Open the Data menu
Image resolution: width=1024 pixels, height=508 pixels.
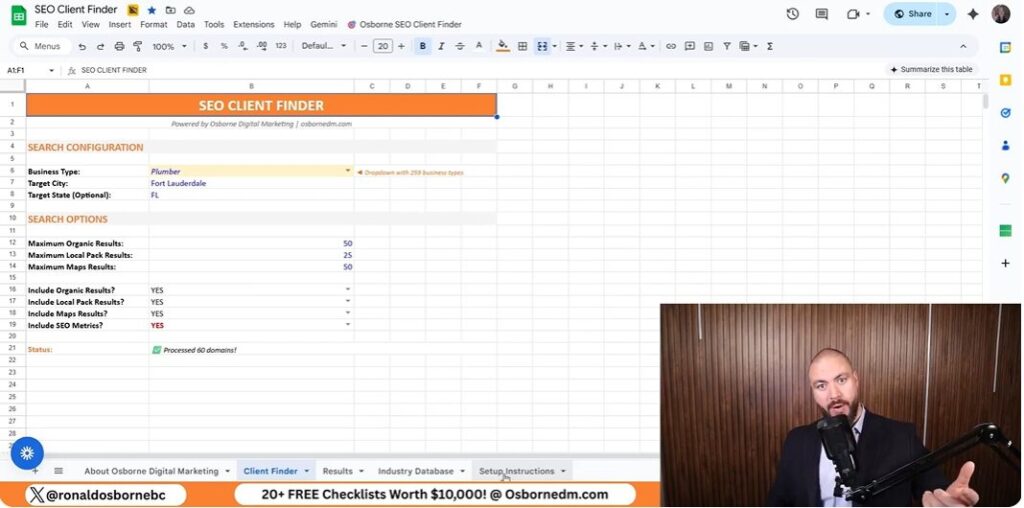point(185,25)
